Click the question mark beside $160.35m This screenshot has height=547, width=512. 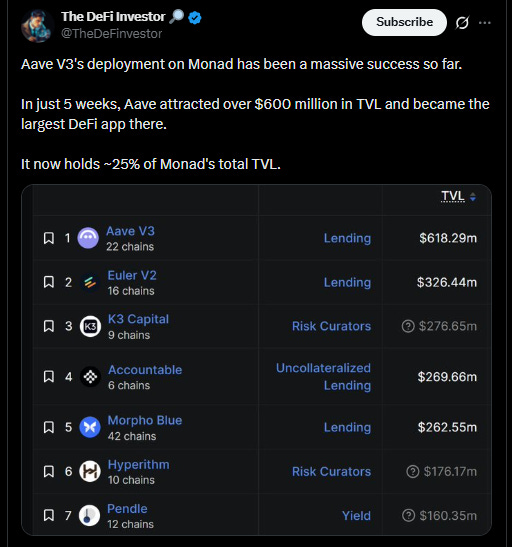(408, 515)
